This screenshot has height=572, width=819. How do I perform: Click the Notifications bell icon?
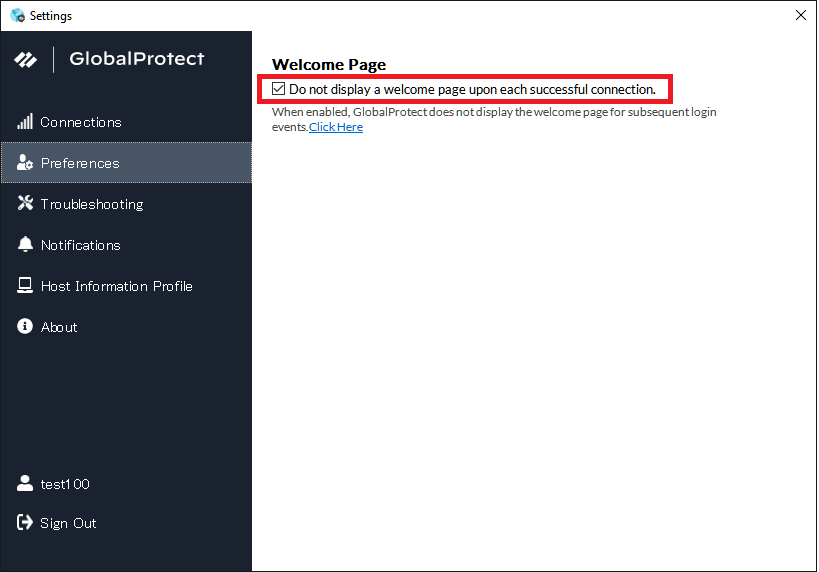point(25,244)
